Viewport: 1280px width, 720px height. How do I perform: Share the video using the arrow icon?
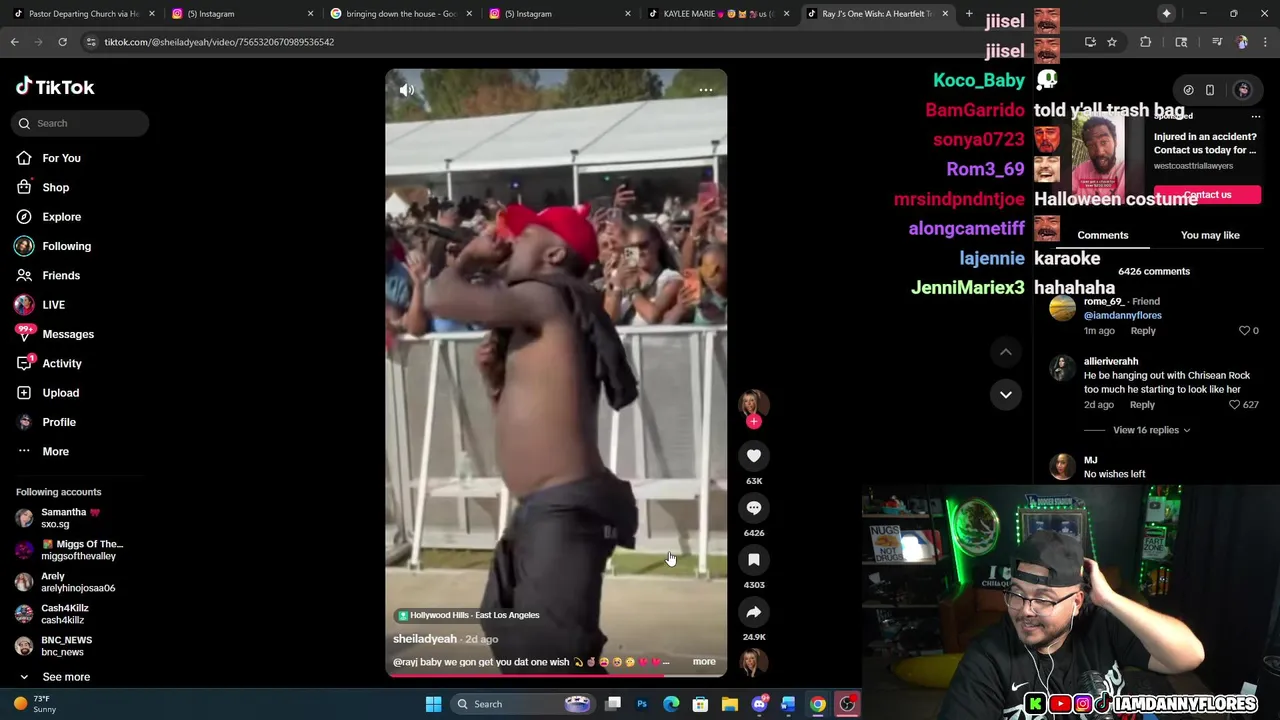pyautogui.click(x=754, y=612)
